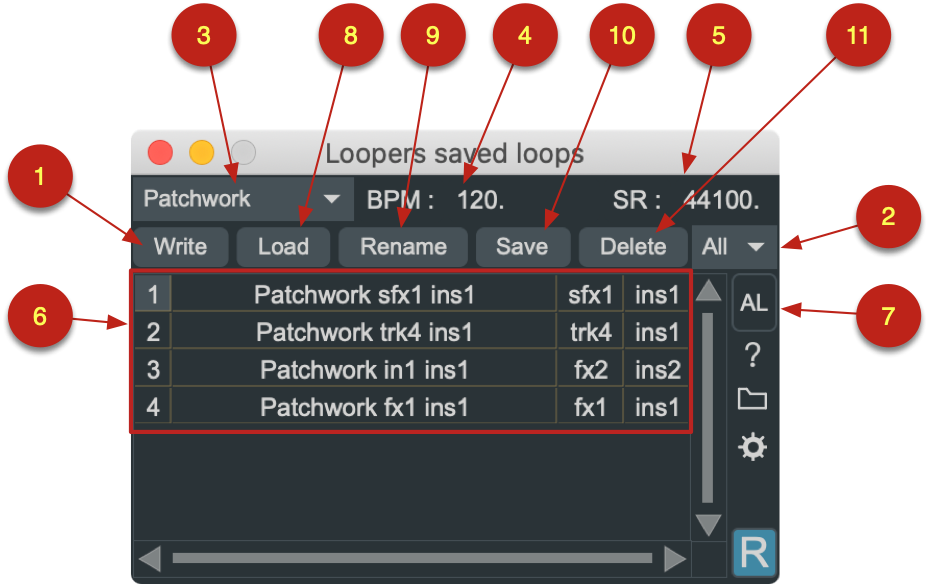Click the sfx1 cell in row 1
This screenshot has width=928, height=586.
590,294
